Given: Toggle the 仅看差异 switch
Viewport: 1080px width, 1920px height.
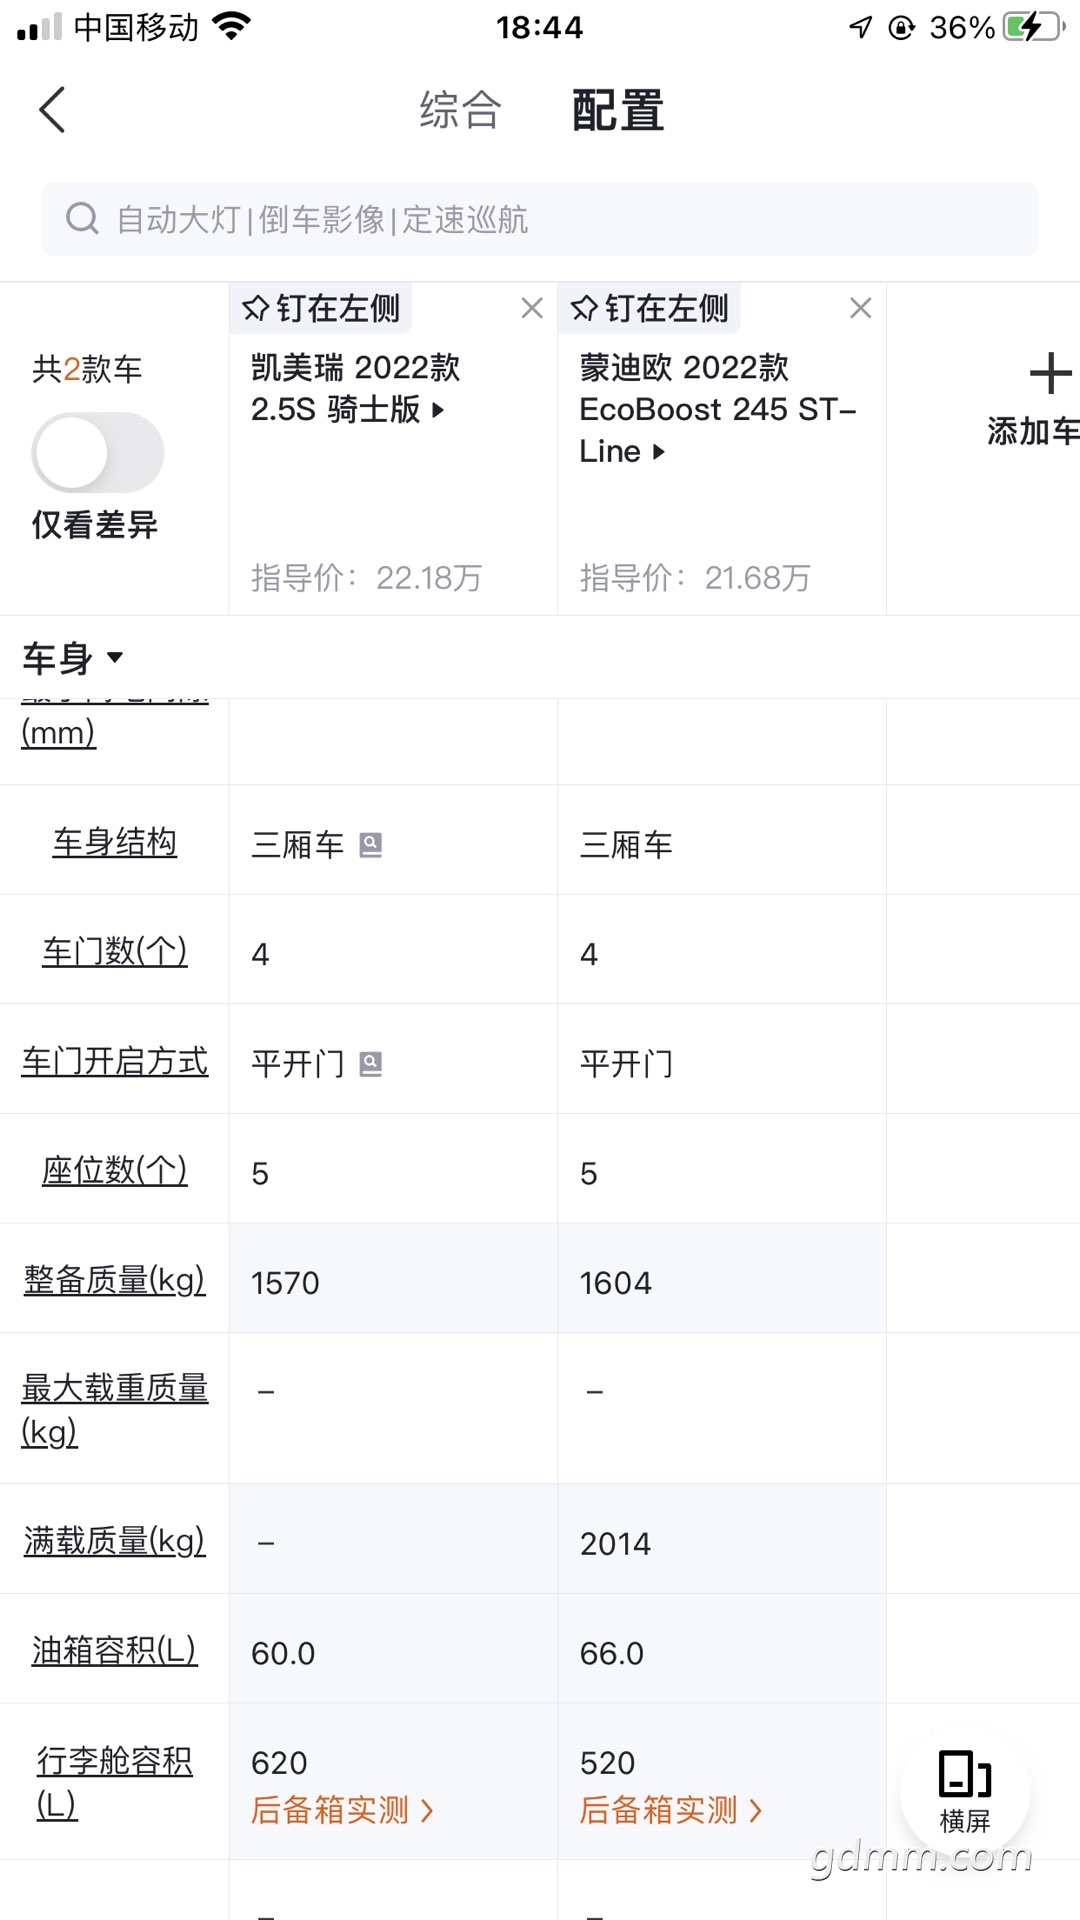Looking at the screenshot, I should coord(98,452).
